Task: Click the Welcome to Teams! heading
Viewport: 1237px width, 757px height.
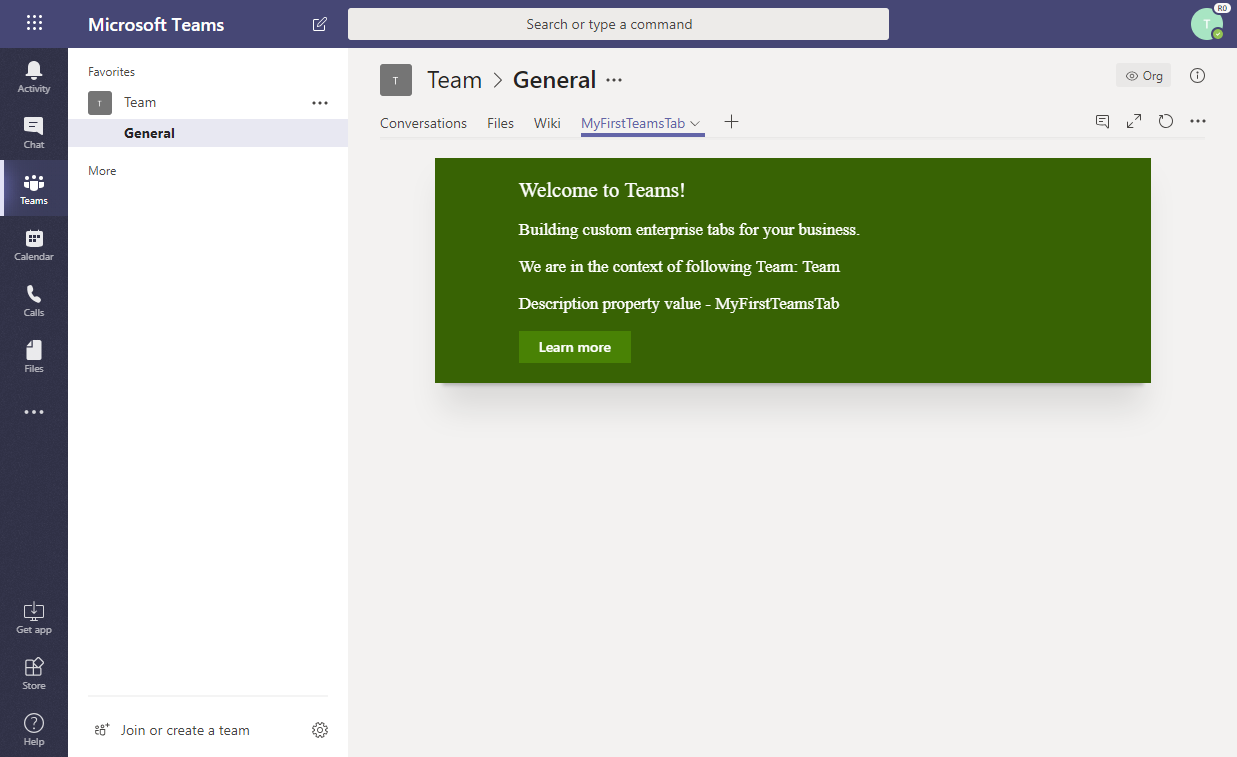Action: point(602,190)
